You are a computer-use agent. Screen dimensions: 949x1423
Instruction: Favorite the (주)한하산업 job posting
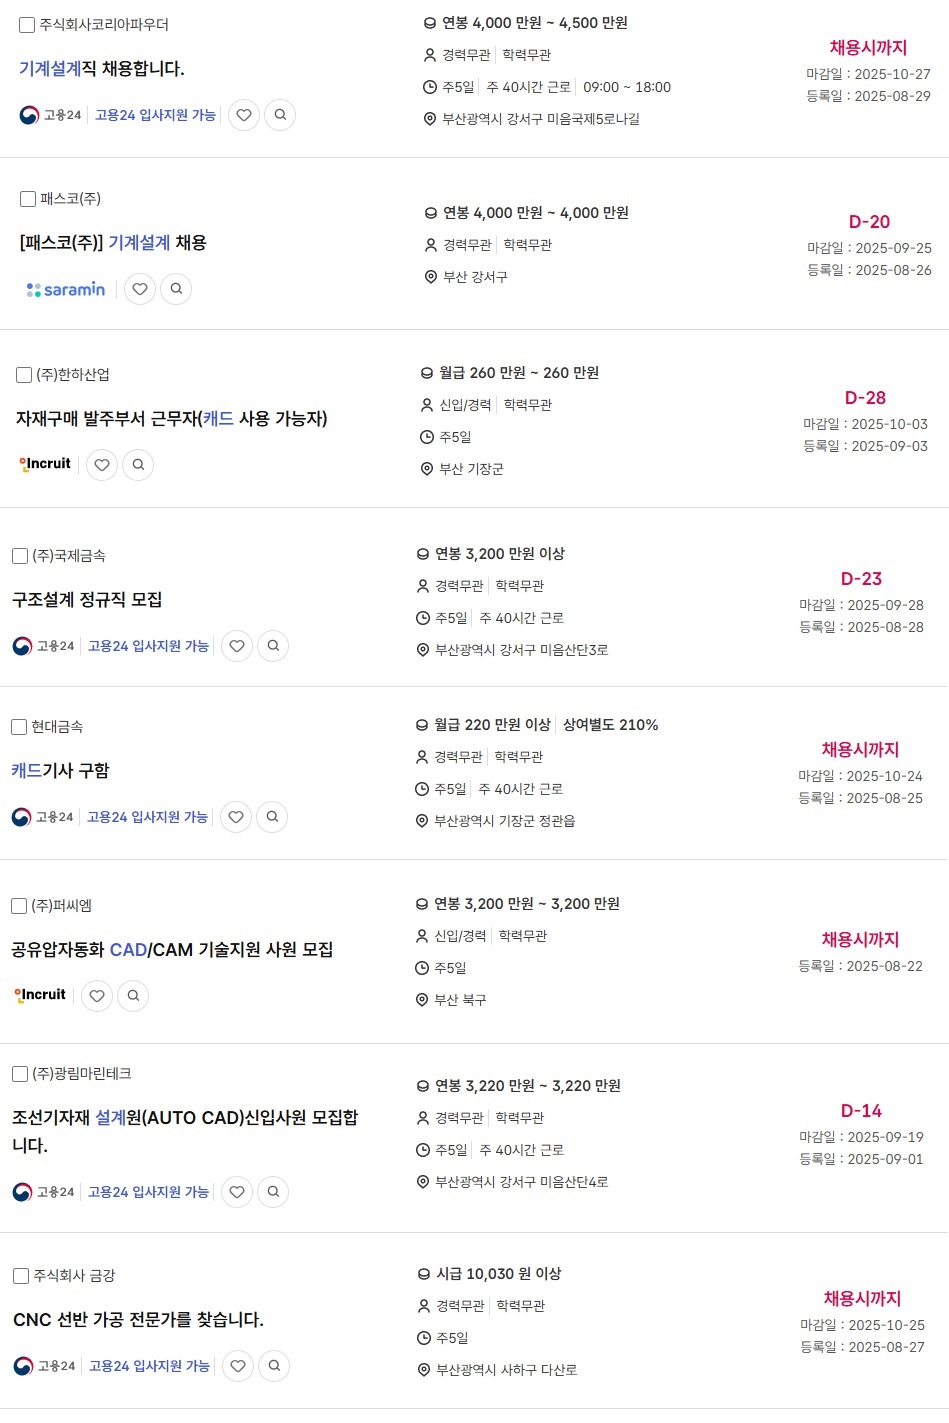click(102, 465)
